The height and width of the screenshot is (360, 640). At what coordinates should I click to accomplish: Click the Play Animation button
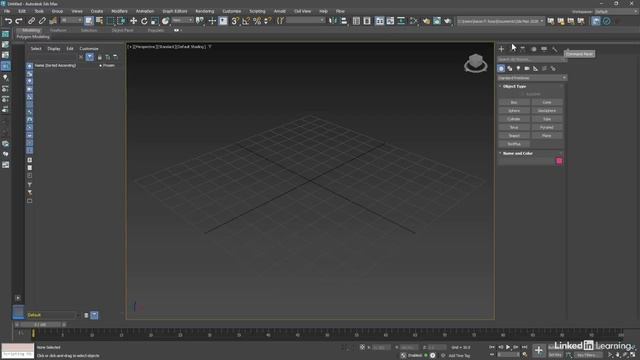(508, 347)
